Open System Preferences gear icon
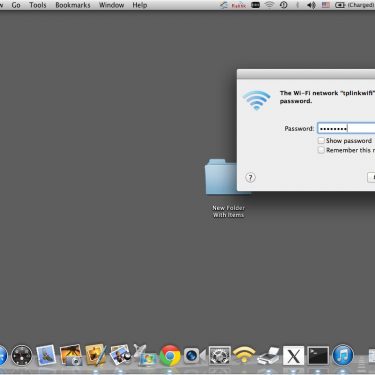 (x=220, y=355)
